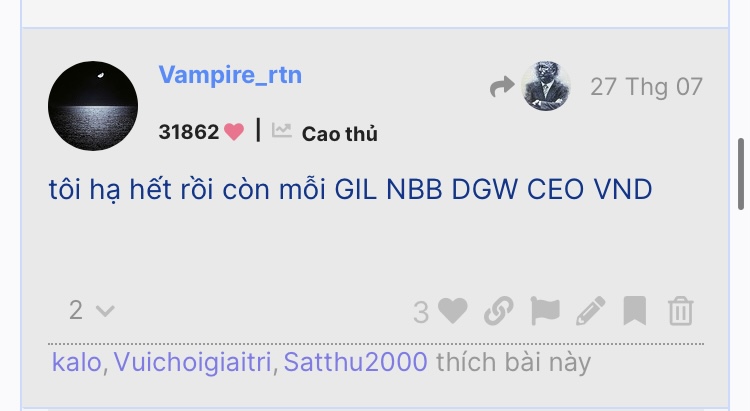
Task: Copy post link via chain icon
Action: coord(498,311)
